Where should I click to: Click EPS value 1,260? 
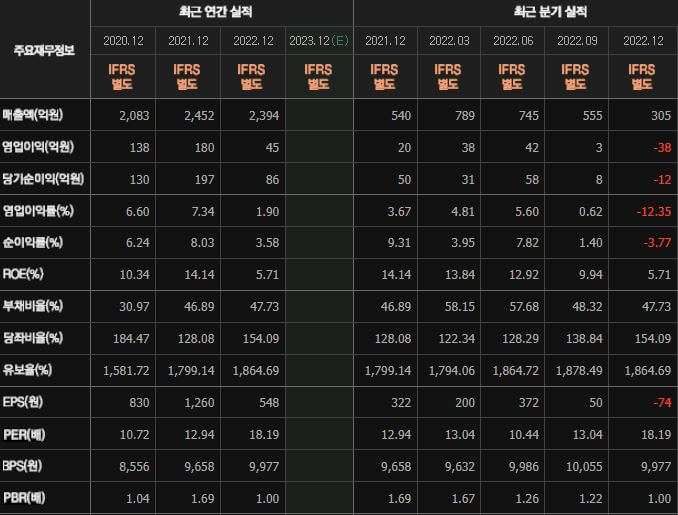pos(199,403)
